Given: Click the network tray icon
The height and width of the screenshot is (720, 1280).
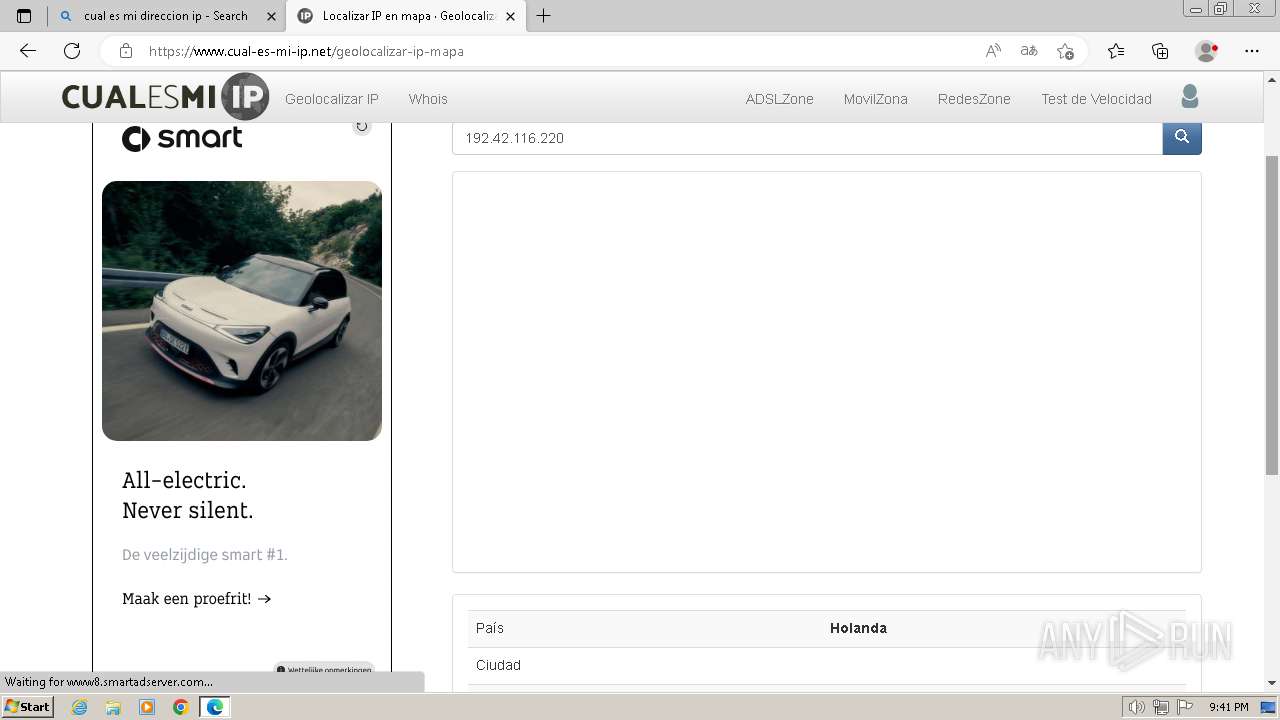Looking at the screenshot, I should tap(1160, 707).
